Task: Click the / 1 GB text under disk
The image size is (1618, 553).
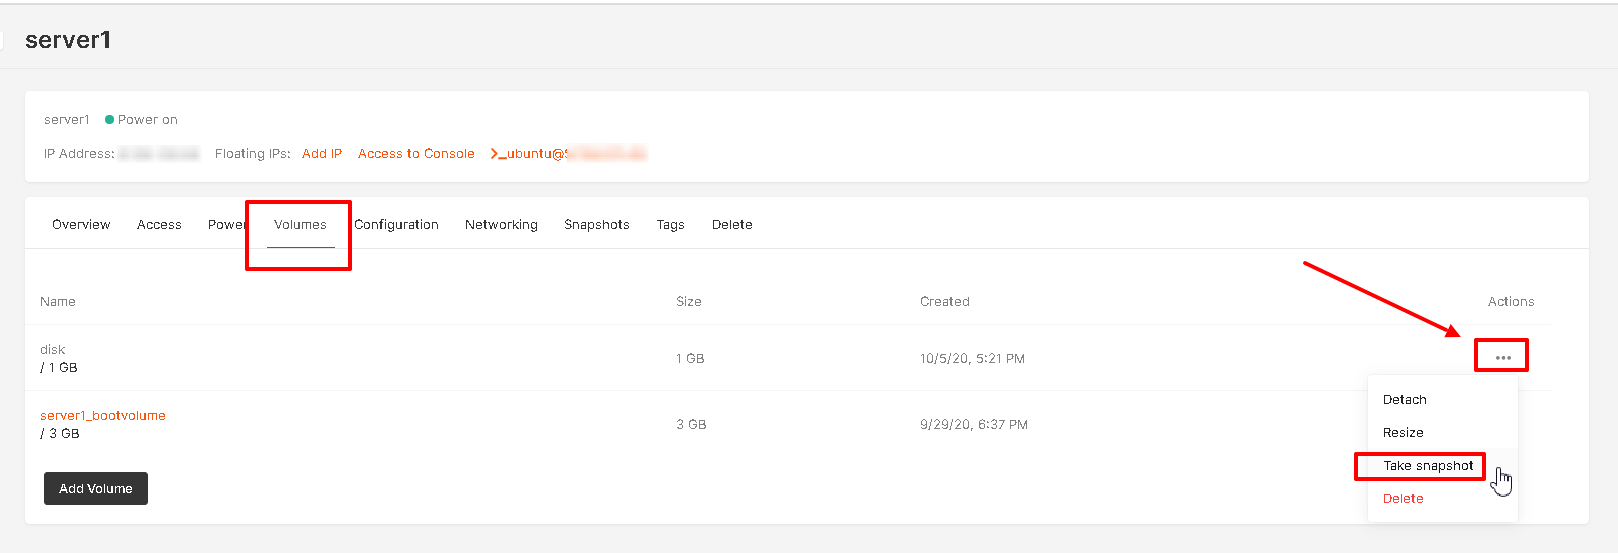Action: click(x=59, y=367)
